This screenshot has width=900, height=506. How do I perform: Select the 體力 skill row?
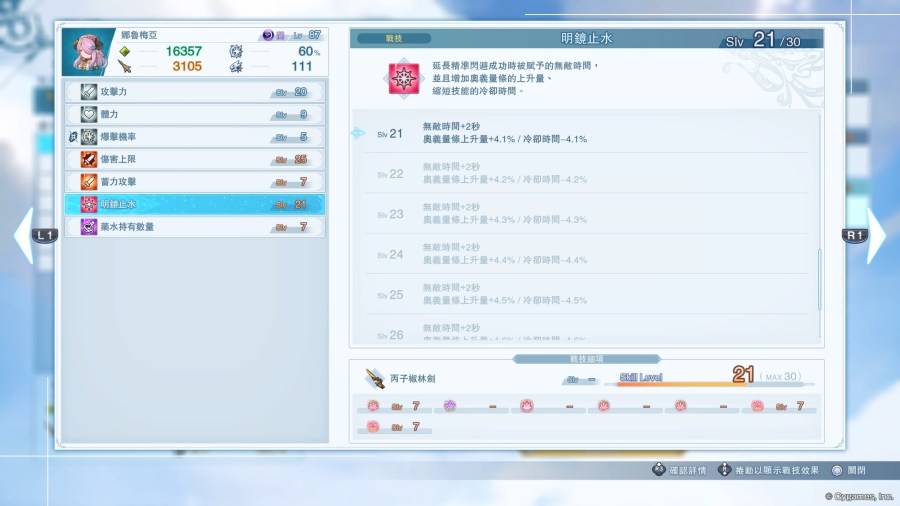coord(195,114)
